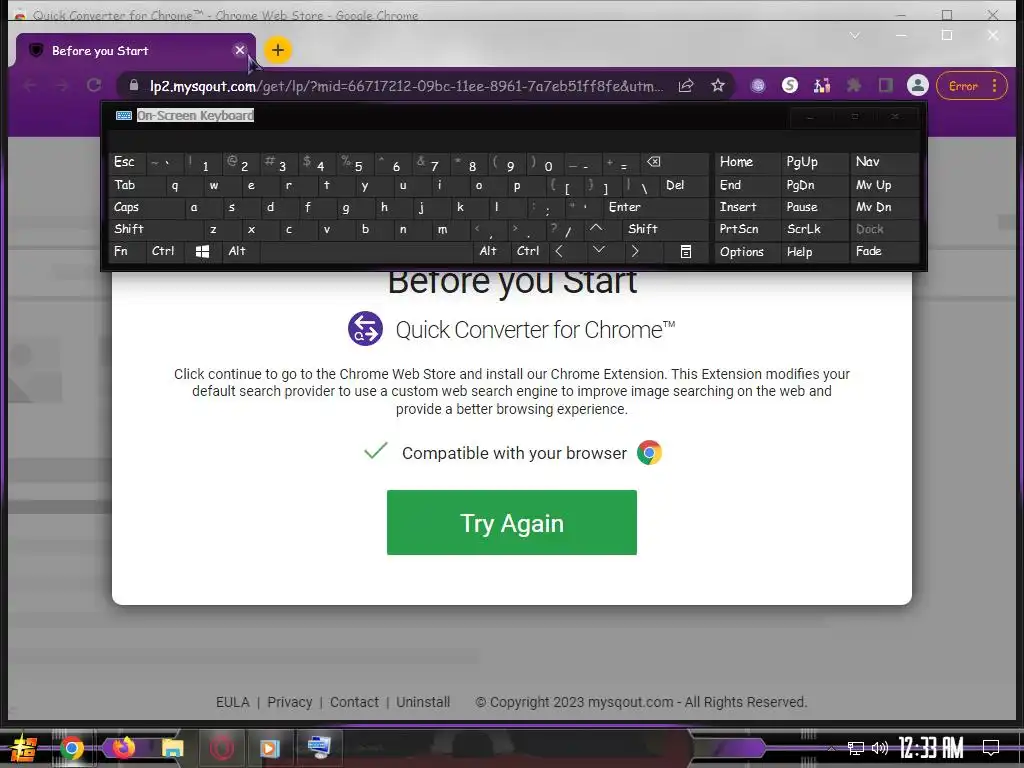This screenshot has width=1024, height=768.
Task: Click the volume icon in system tray
Action: coord(879,748)
